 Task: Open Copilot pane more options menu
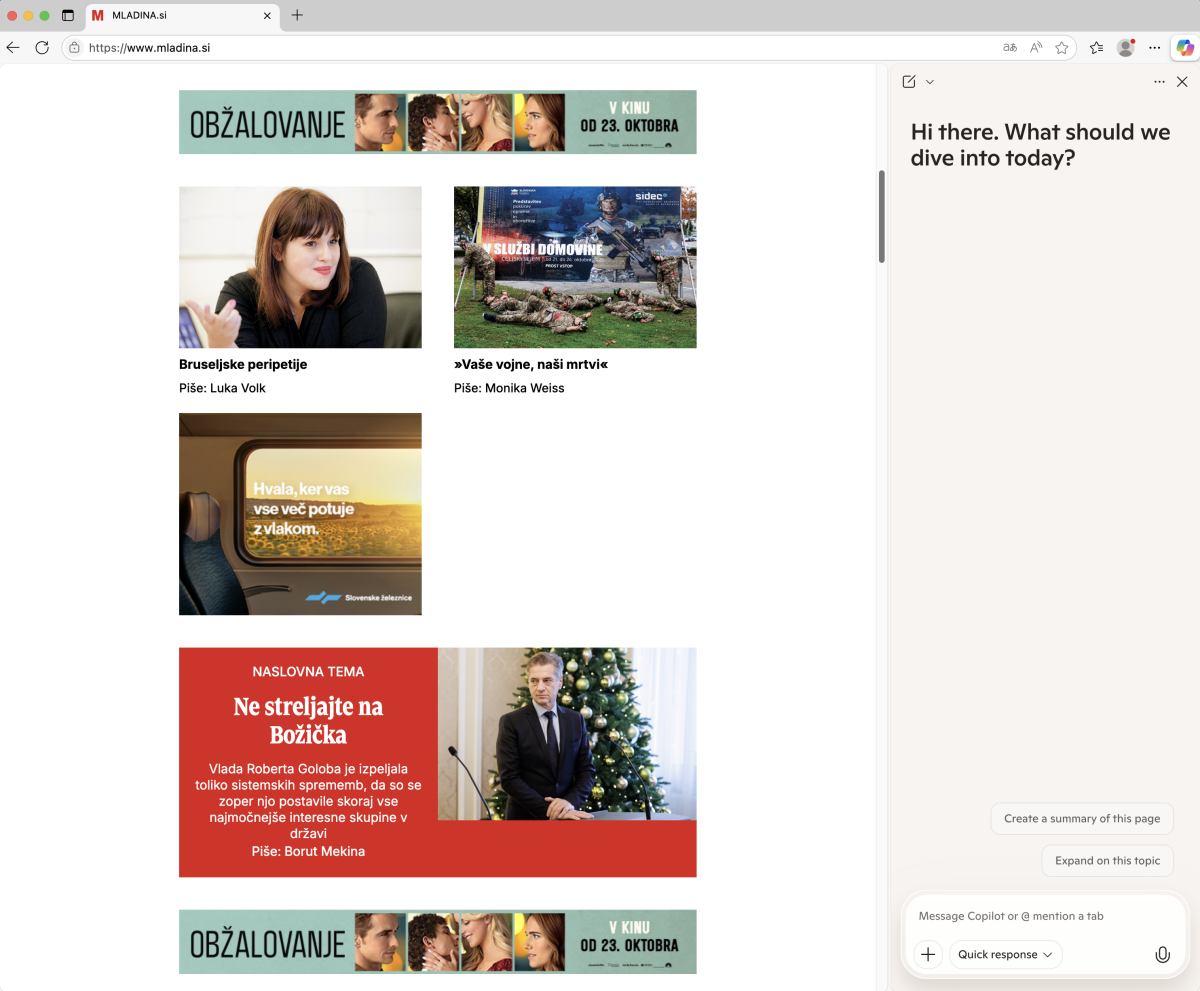pos(1159,82)
